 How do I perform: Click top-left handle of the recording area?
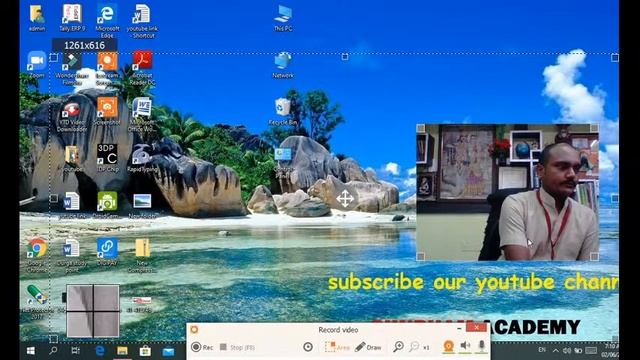(53, 58)
